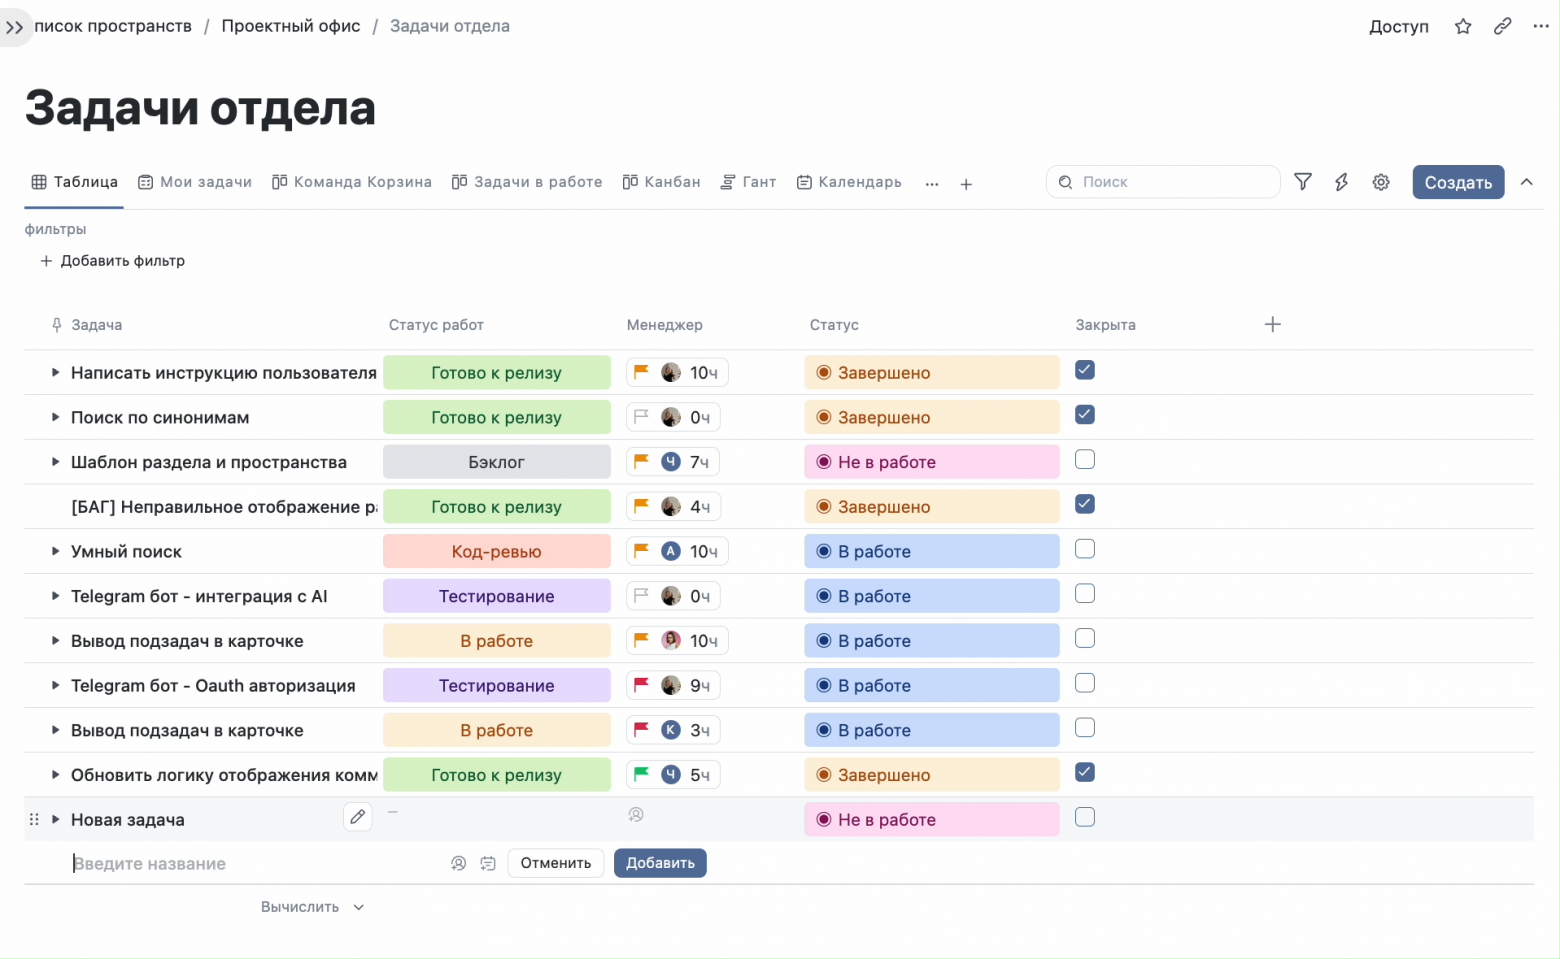Edit Новая задача with pencil icon
The height and width of the screenshot is (959, 1560).
(x=357, y=817)
